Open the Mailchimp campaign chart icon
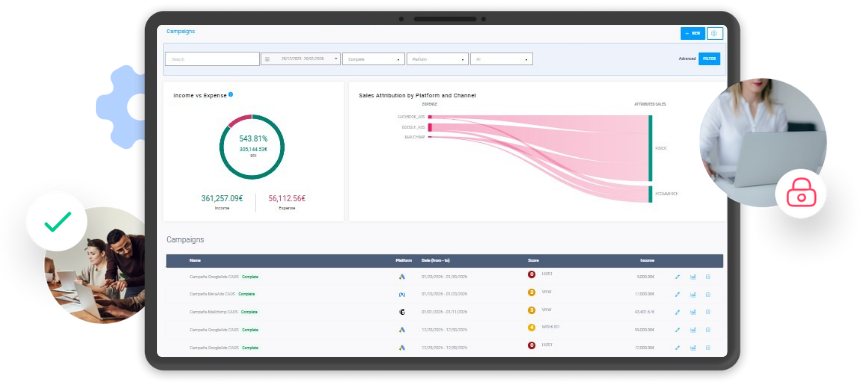Image resolution: width=861 pixels, height=386 pixels. [x=692, y=312]
